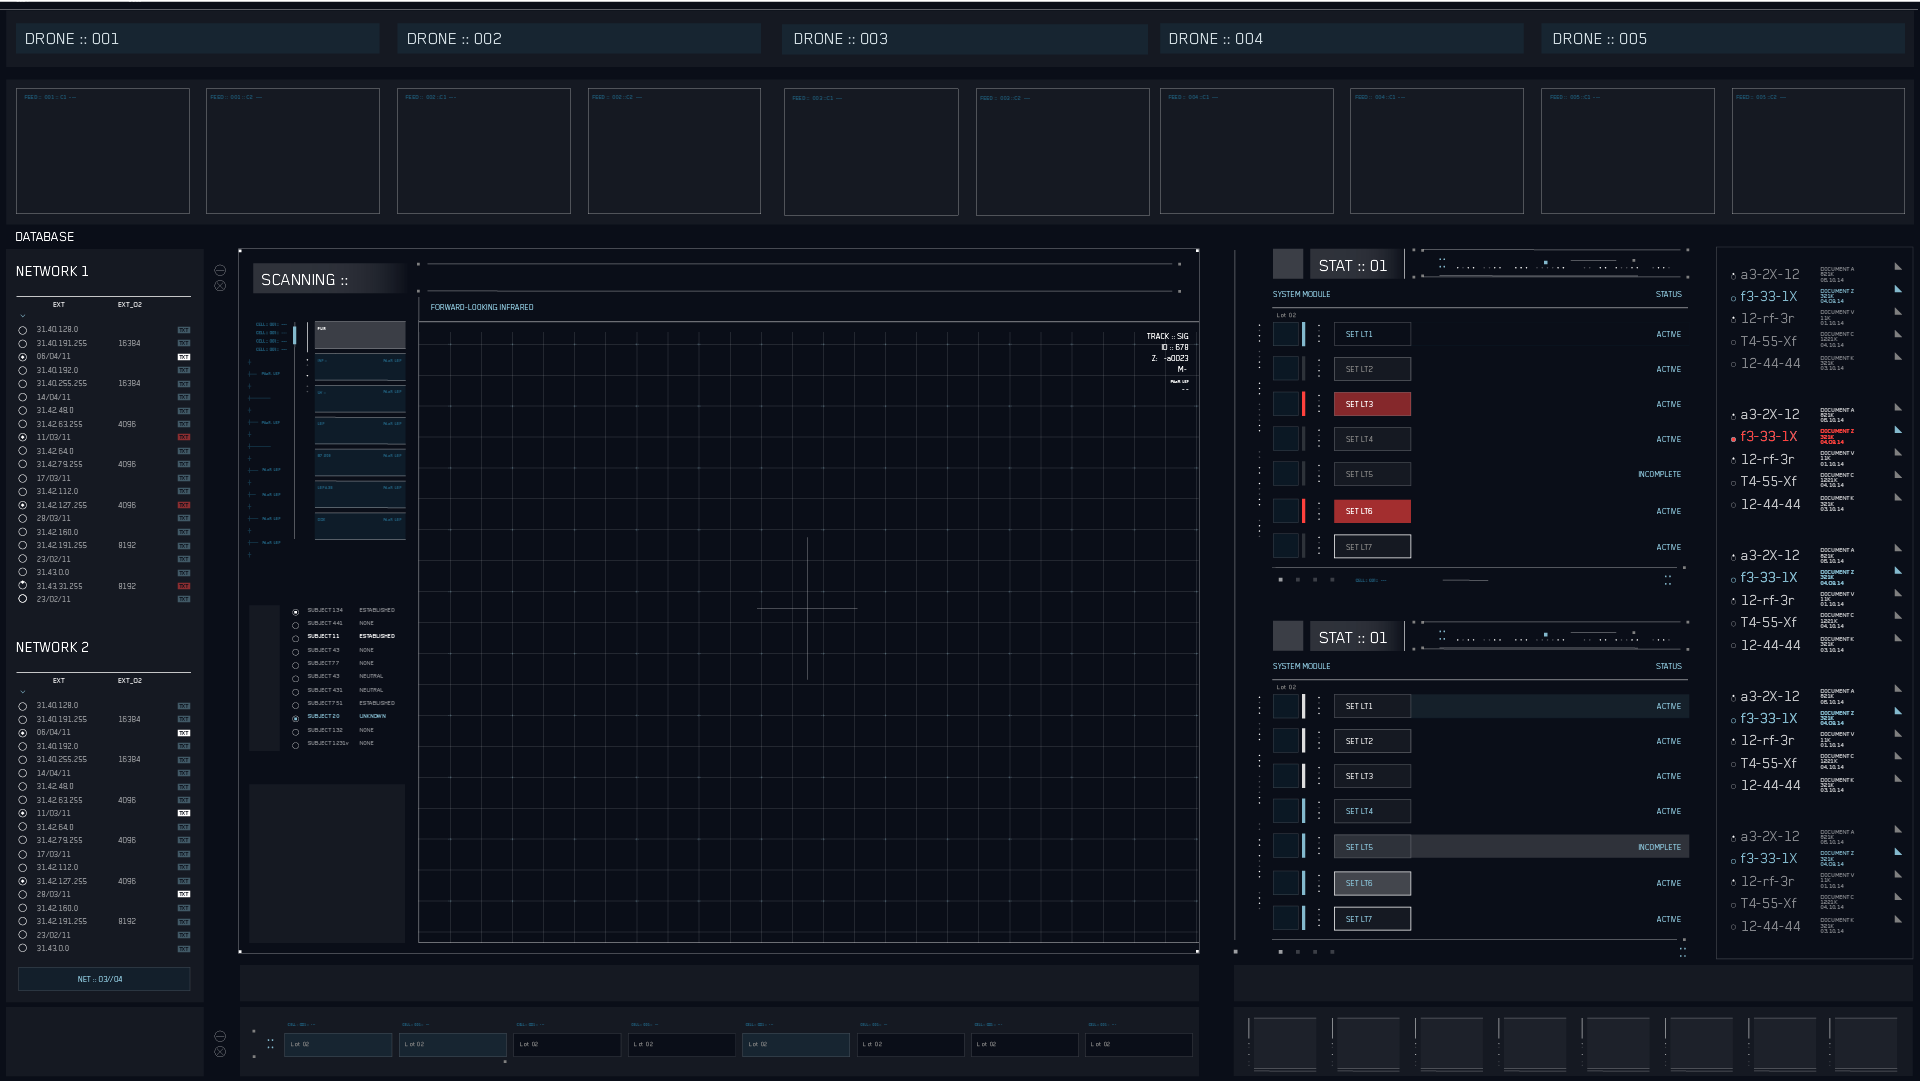The height and width of the screenshot is (1081, 1920).
Task: Select the SUBJECT 20 radio button
Action: (295, 718)
